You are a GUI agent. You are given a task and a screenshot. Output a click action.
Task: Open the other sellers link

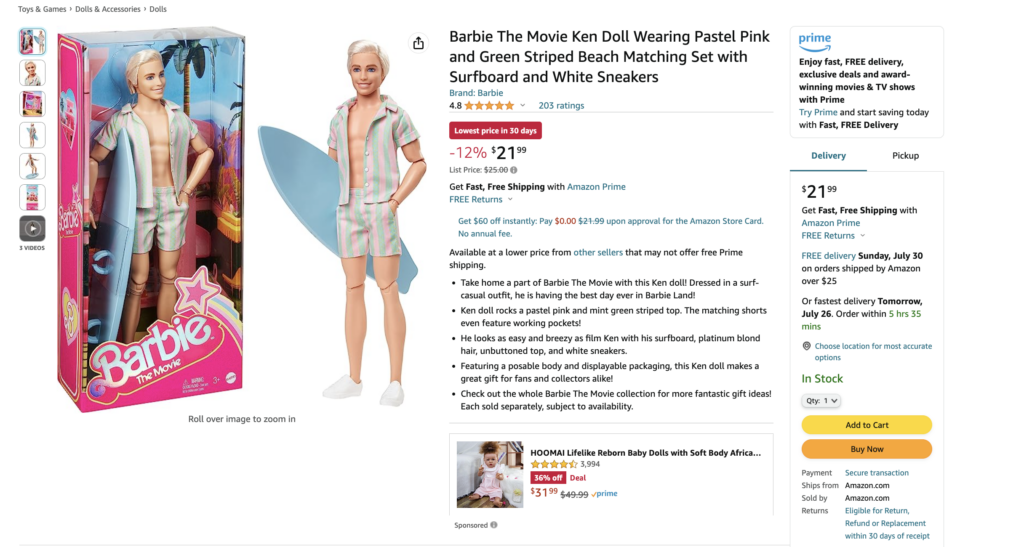pos(598,253)
